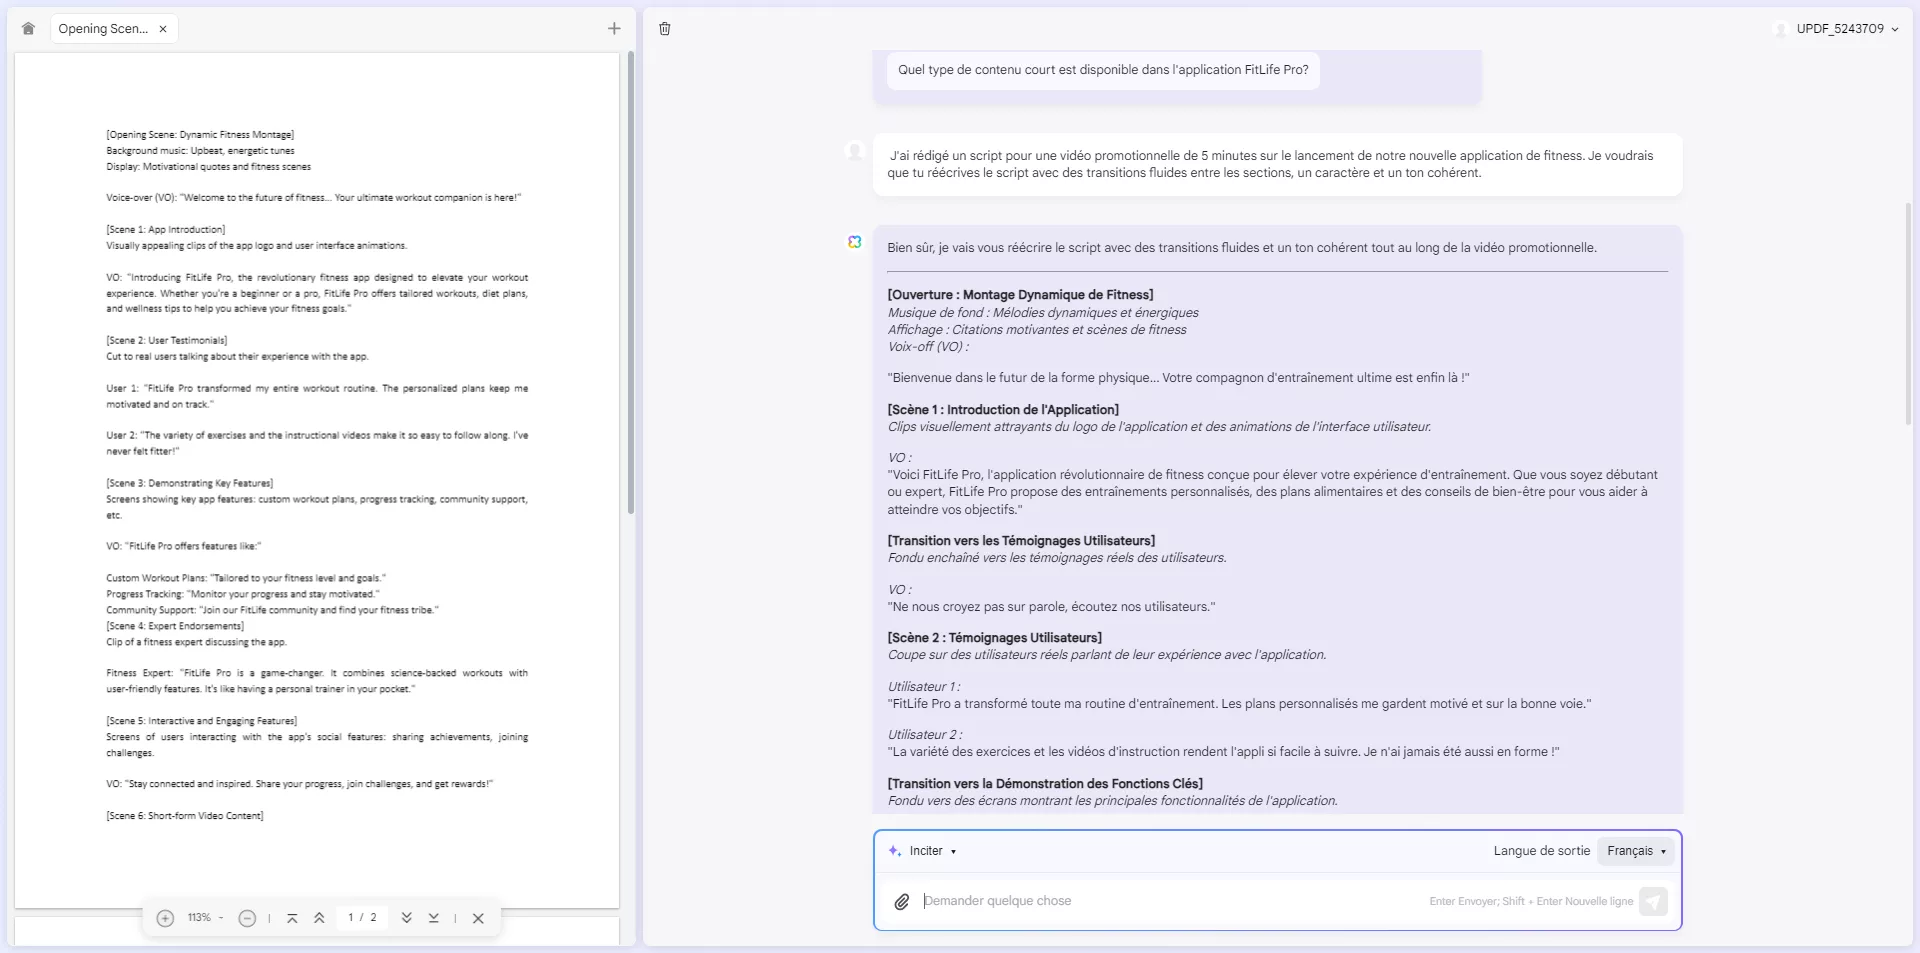
Task: Click PDF line '[Scene 2: User Testimonials]'
Action: (x=167, y=341)
